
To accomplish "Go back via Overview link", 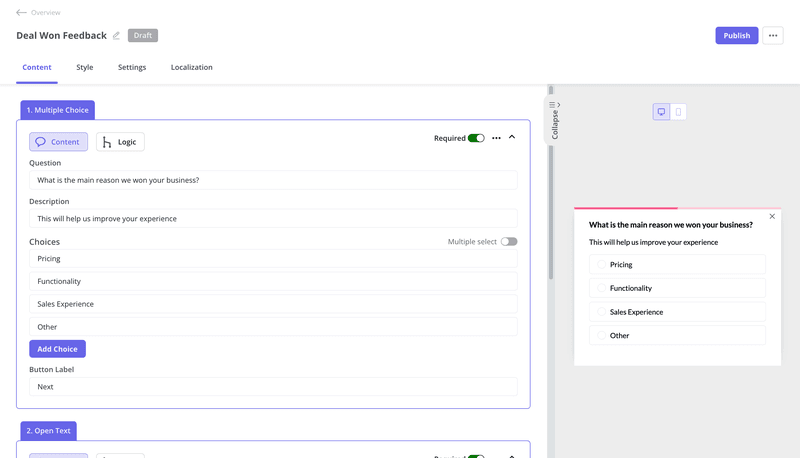I will point(45,12).
